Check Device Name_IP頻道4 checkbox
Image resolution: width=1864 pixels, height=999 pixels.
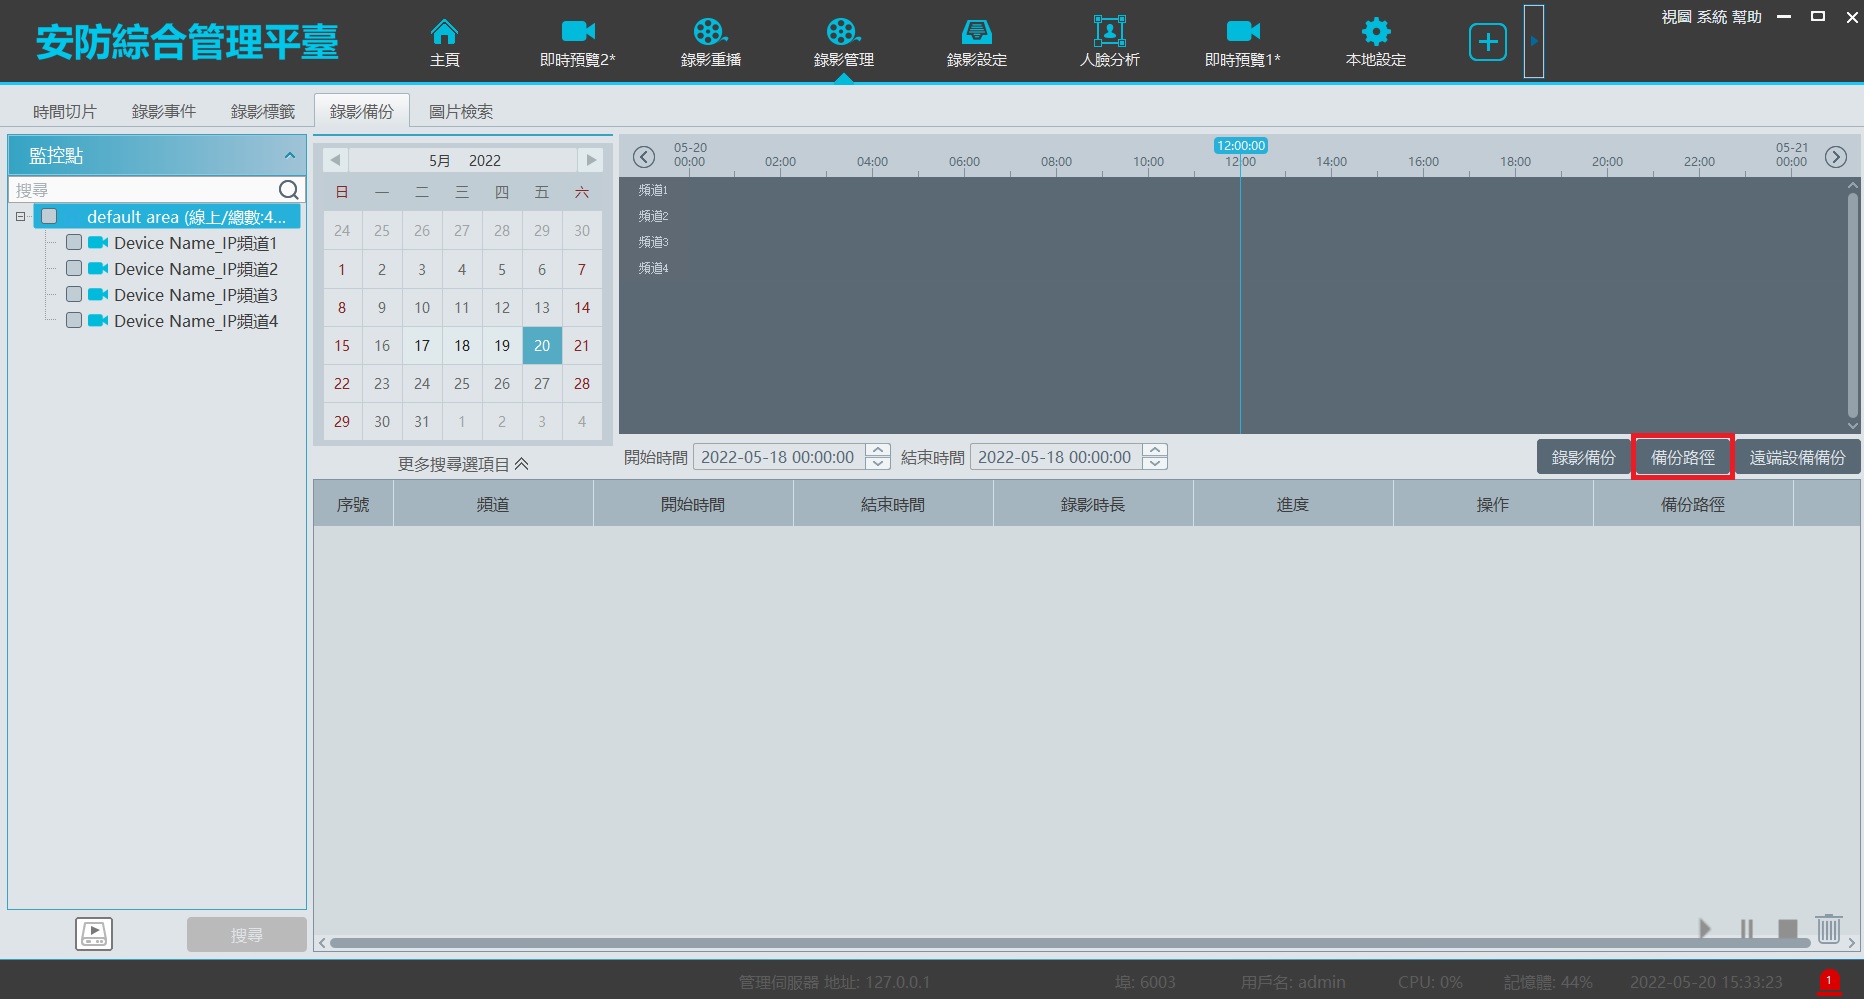click(74, 321)
